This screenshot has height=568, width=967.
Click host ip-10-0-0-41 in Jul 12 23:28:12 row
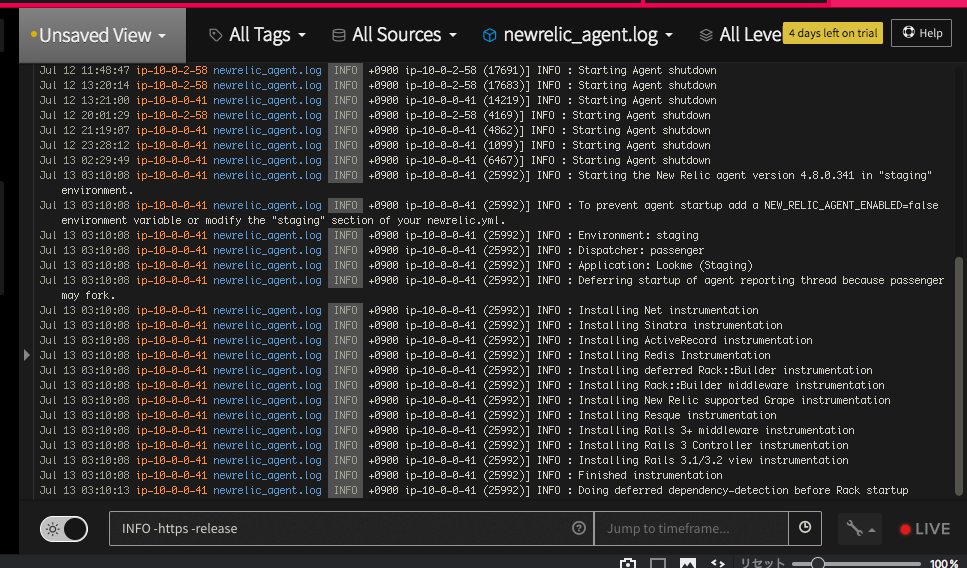pyautogui.click(x=171, y=145)
